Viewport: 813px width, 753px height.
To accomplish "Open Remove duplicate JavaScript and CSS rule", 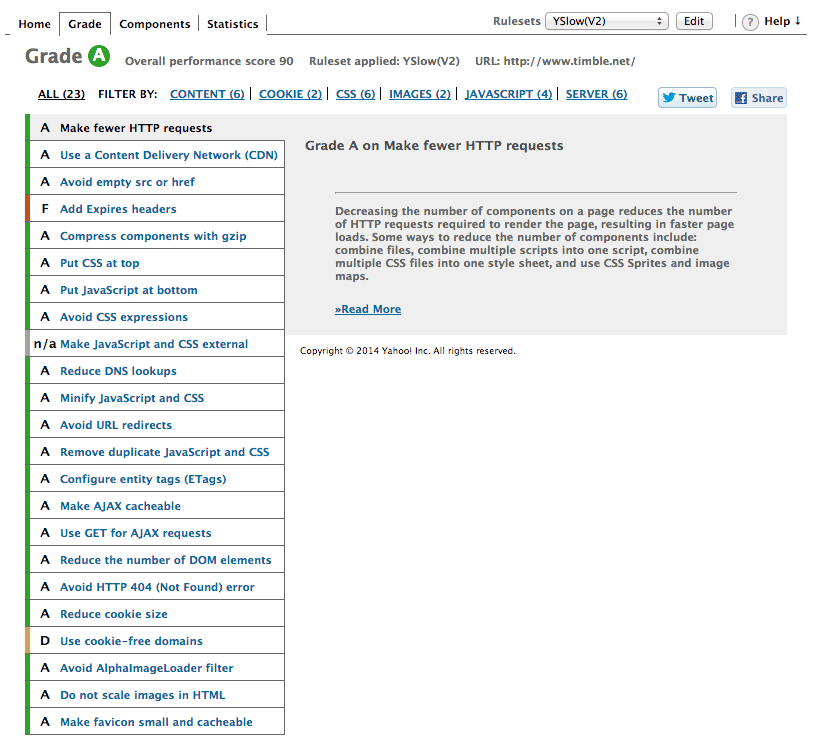I will [157, 451].
